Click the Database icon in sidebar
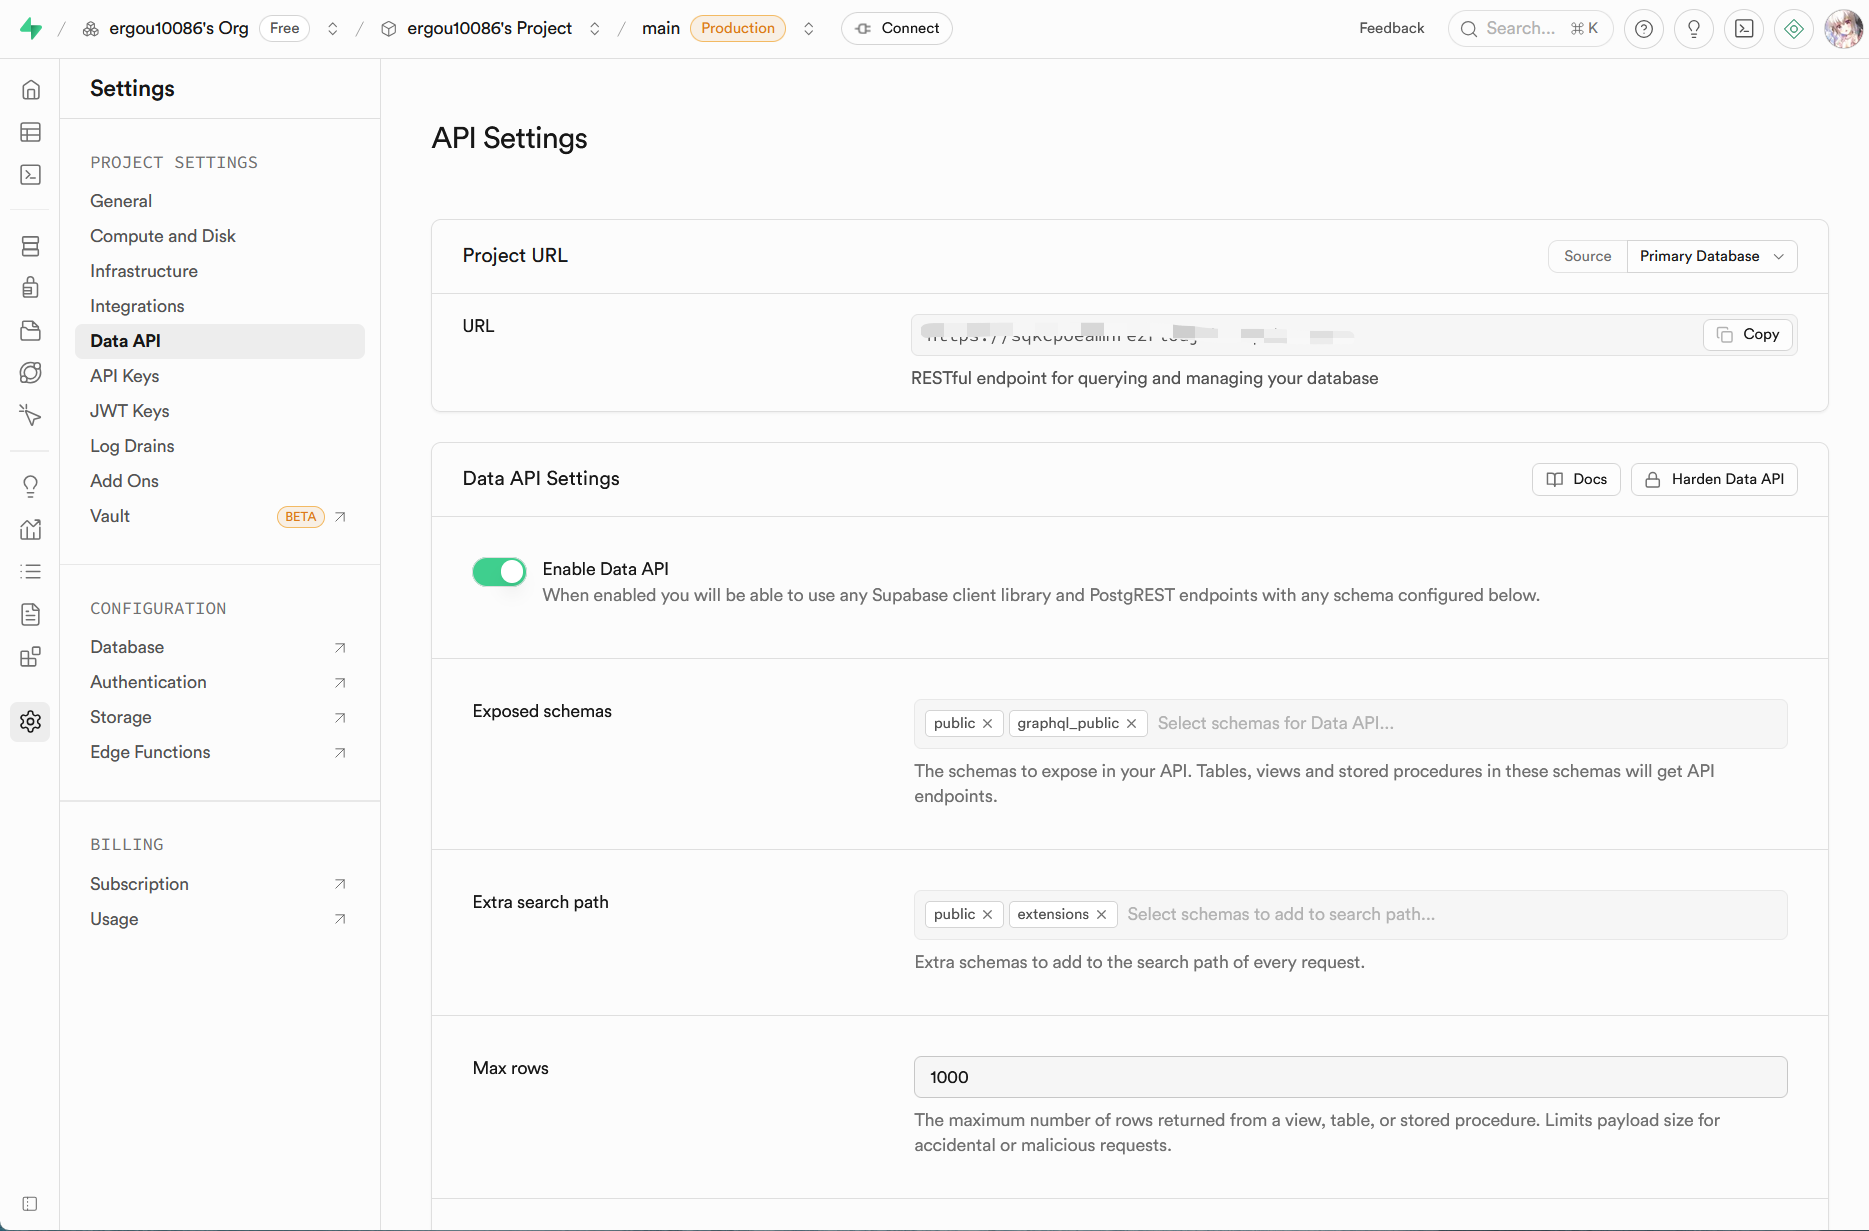This screenshot has width=1869, height=1231. pos(31,246)
